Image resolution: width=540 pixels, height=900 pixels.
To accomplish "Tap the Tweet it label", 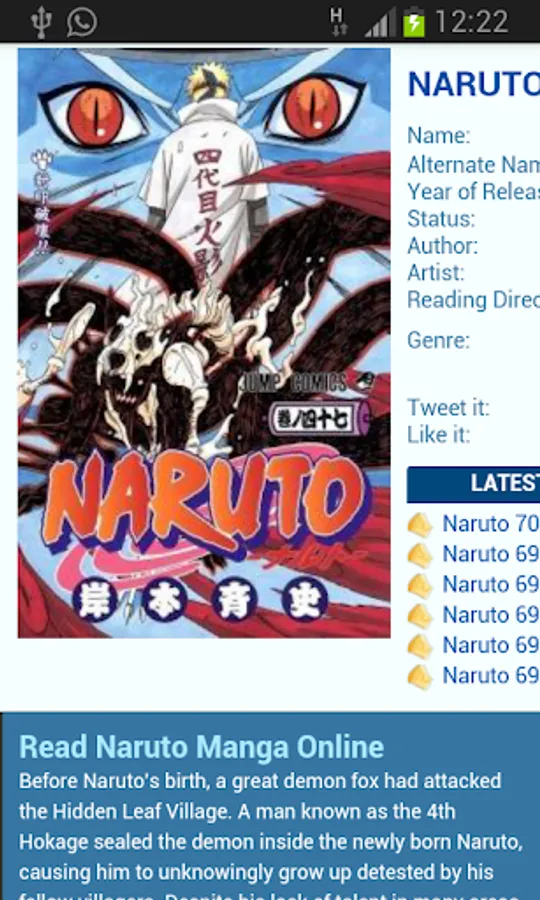I will pos(448,408).
